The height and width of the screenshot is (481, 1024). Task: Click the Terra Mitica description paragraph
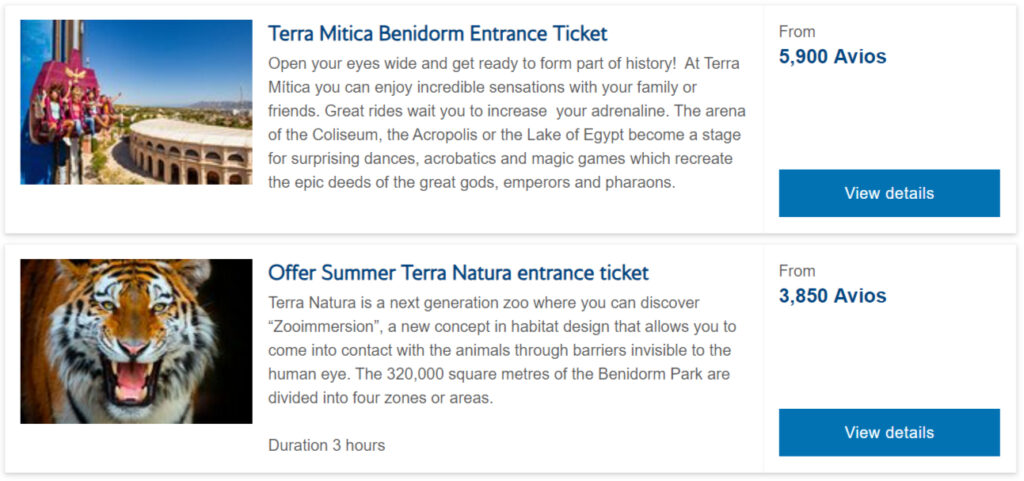(506, 122)
